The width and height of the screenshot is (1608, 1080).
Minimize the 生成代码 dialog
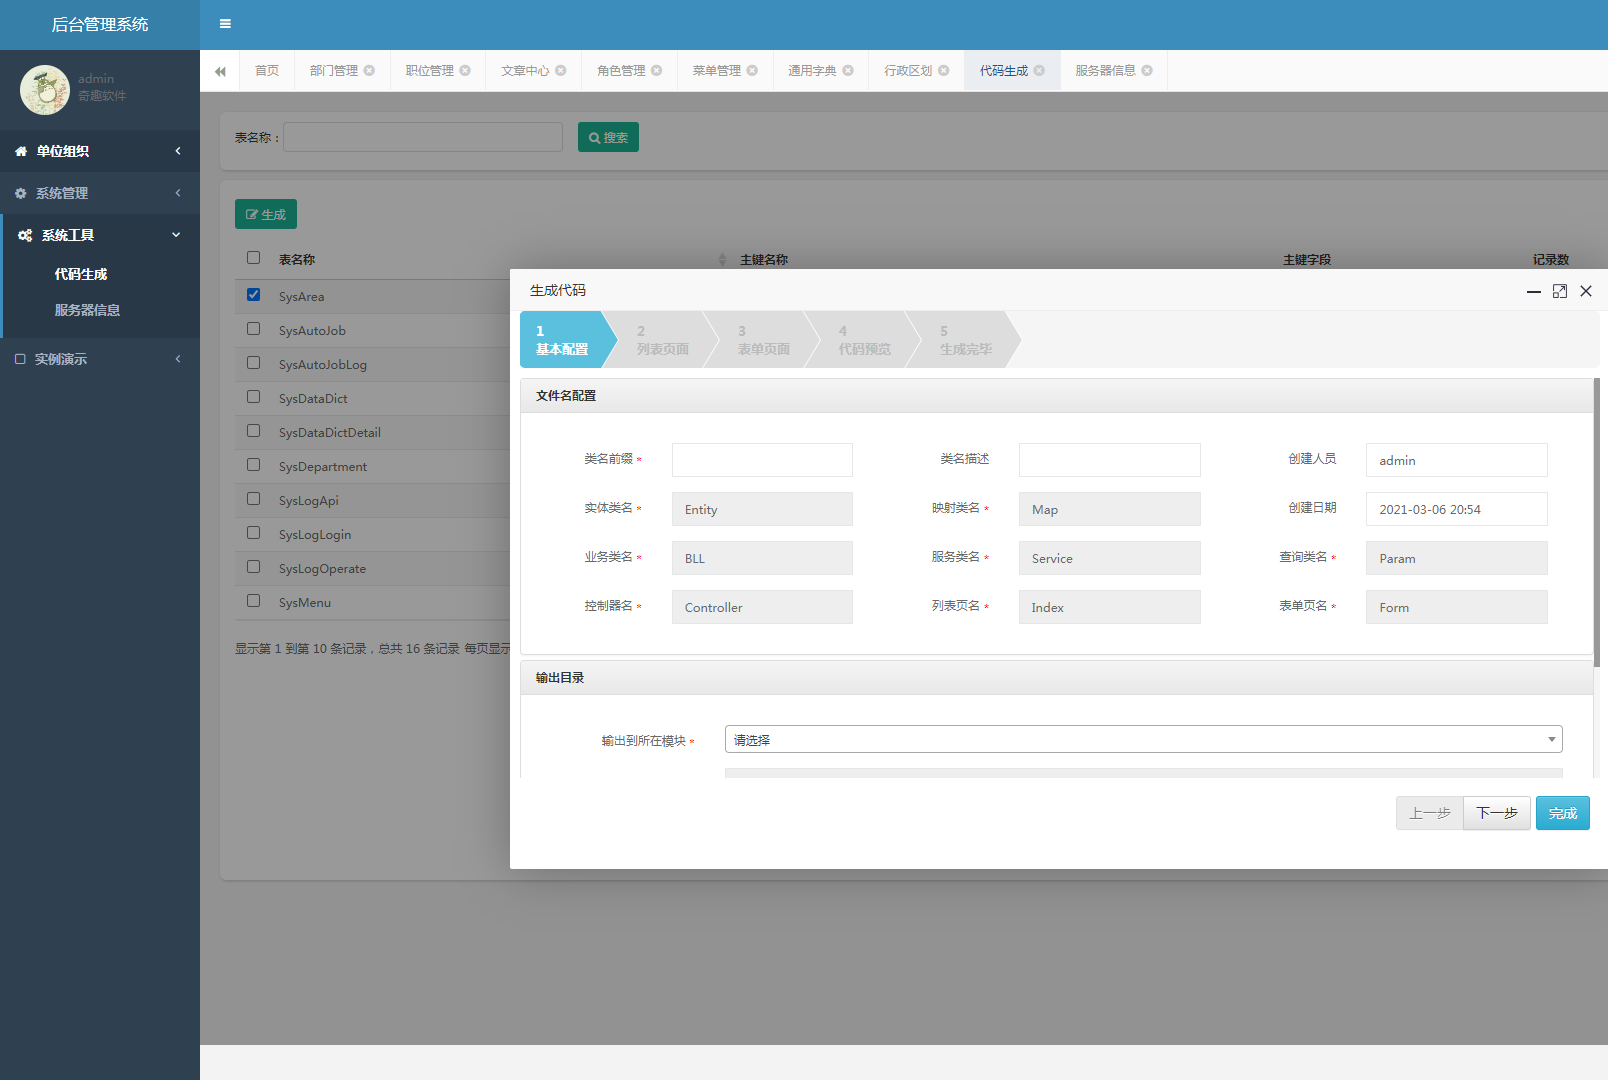[x=1533, y=291]
